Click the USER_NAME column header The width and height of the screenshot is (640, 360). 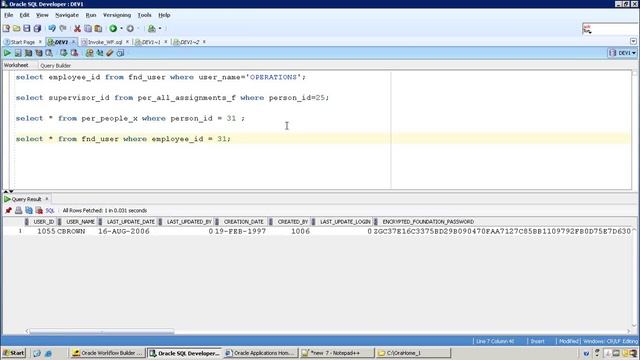click(x=80, y=222)
